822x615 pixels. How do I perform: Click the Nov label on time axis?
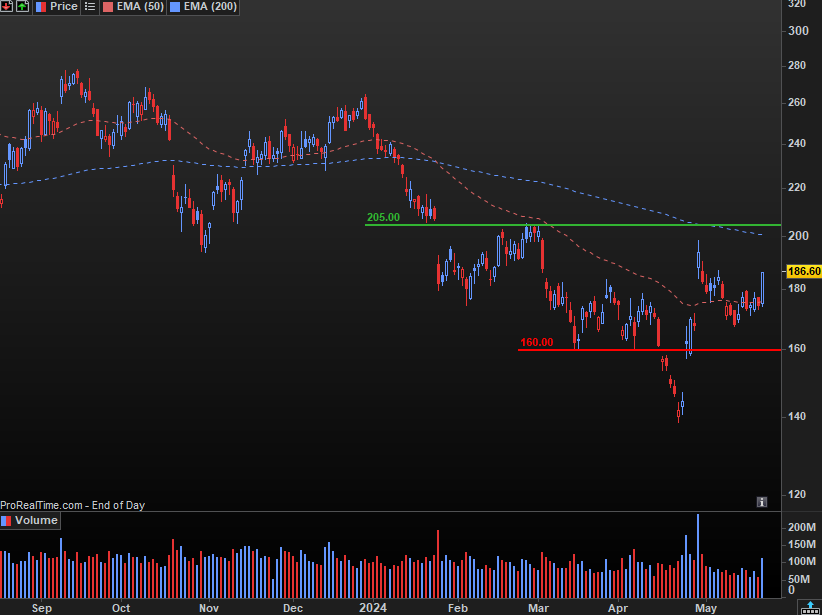[x=209, y=608]
